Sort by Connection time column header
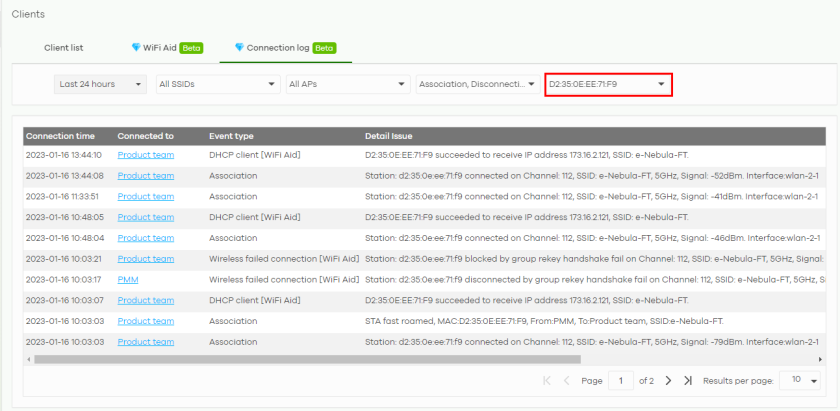The image size is (840, 411). (61, 135)
